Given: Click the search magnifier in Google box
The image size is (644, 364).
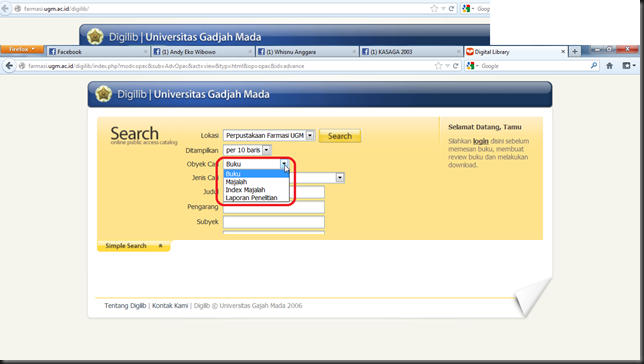Looking at the screenshot, I should [x=594, y=65].
